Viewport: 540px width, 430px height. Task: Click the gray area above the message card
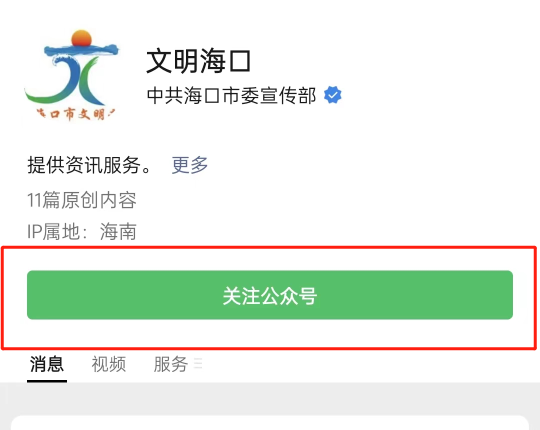tap(270, 399)
